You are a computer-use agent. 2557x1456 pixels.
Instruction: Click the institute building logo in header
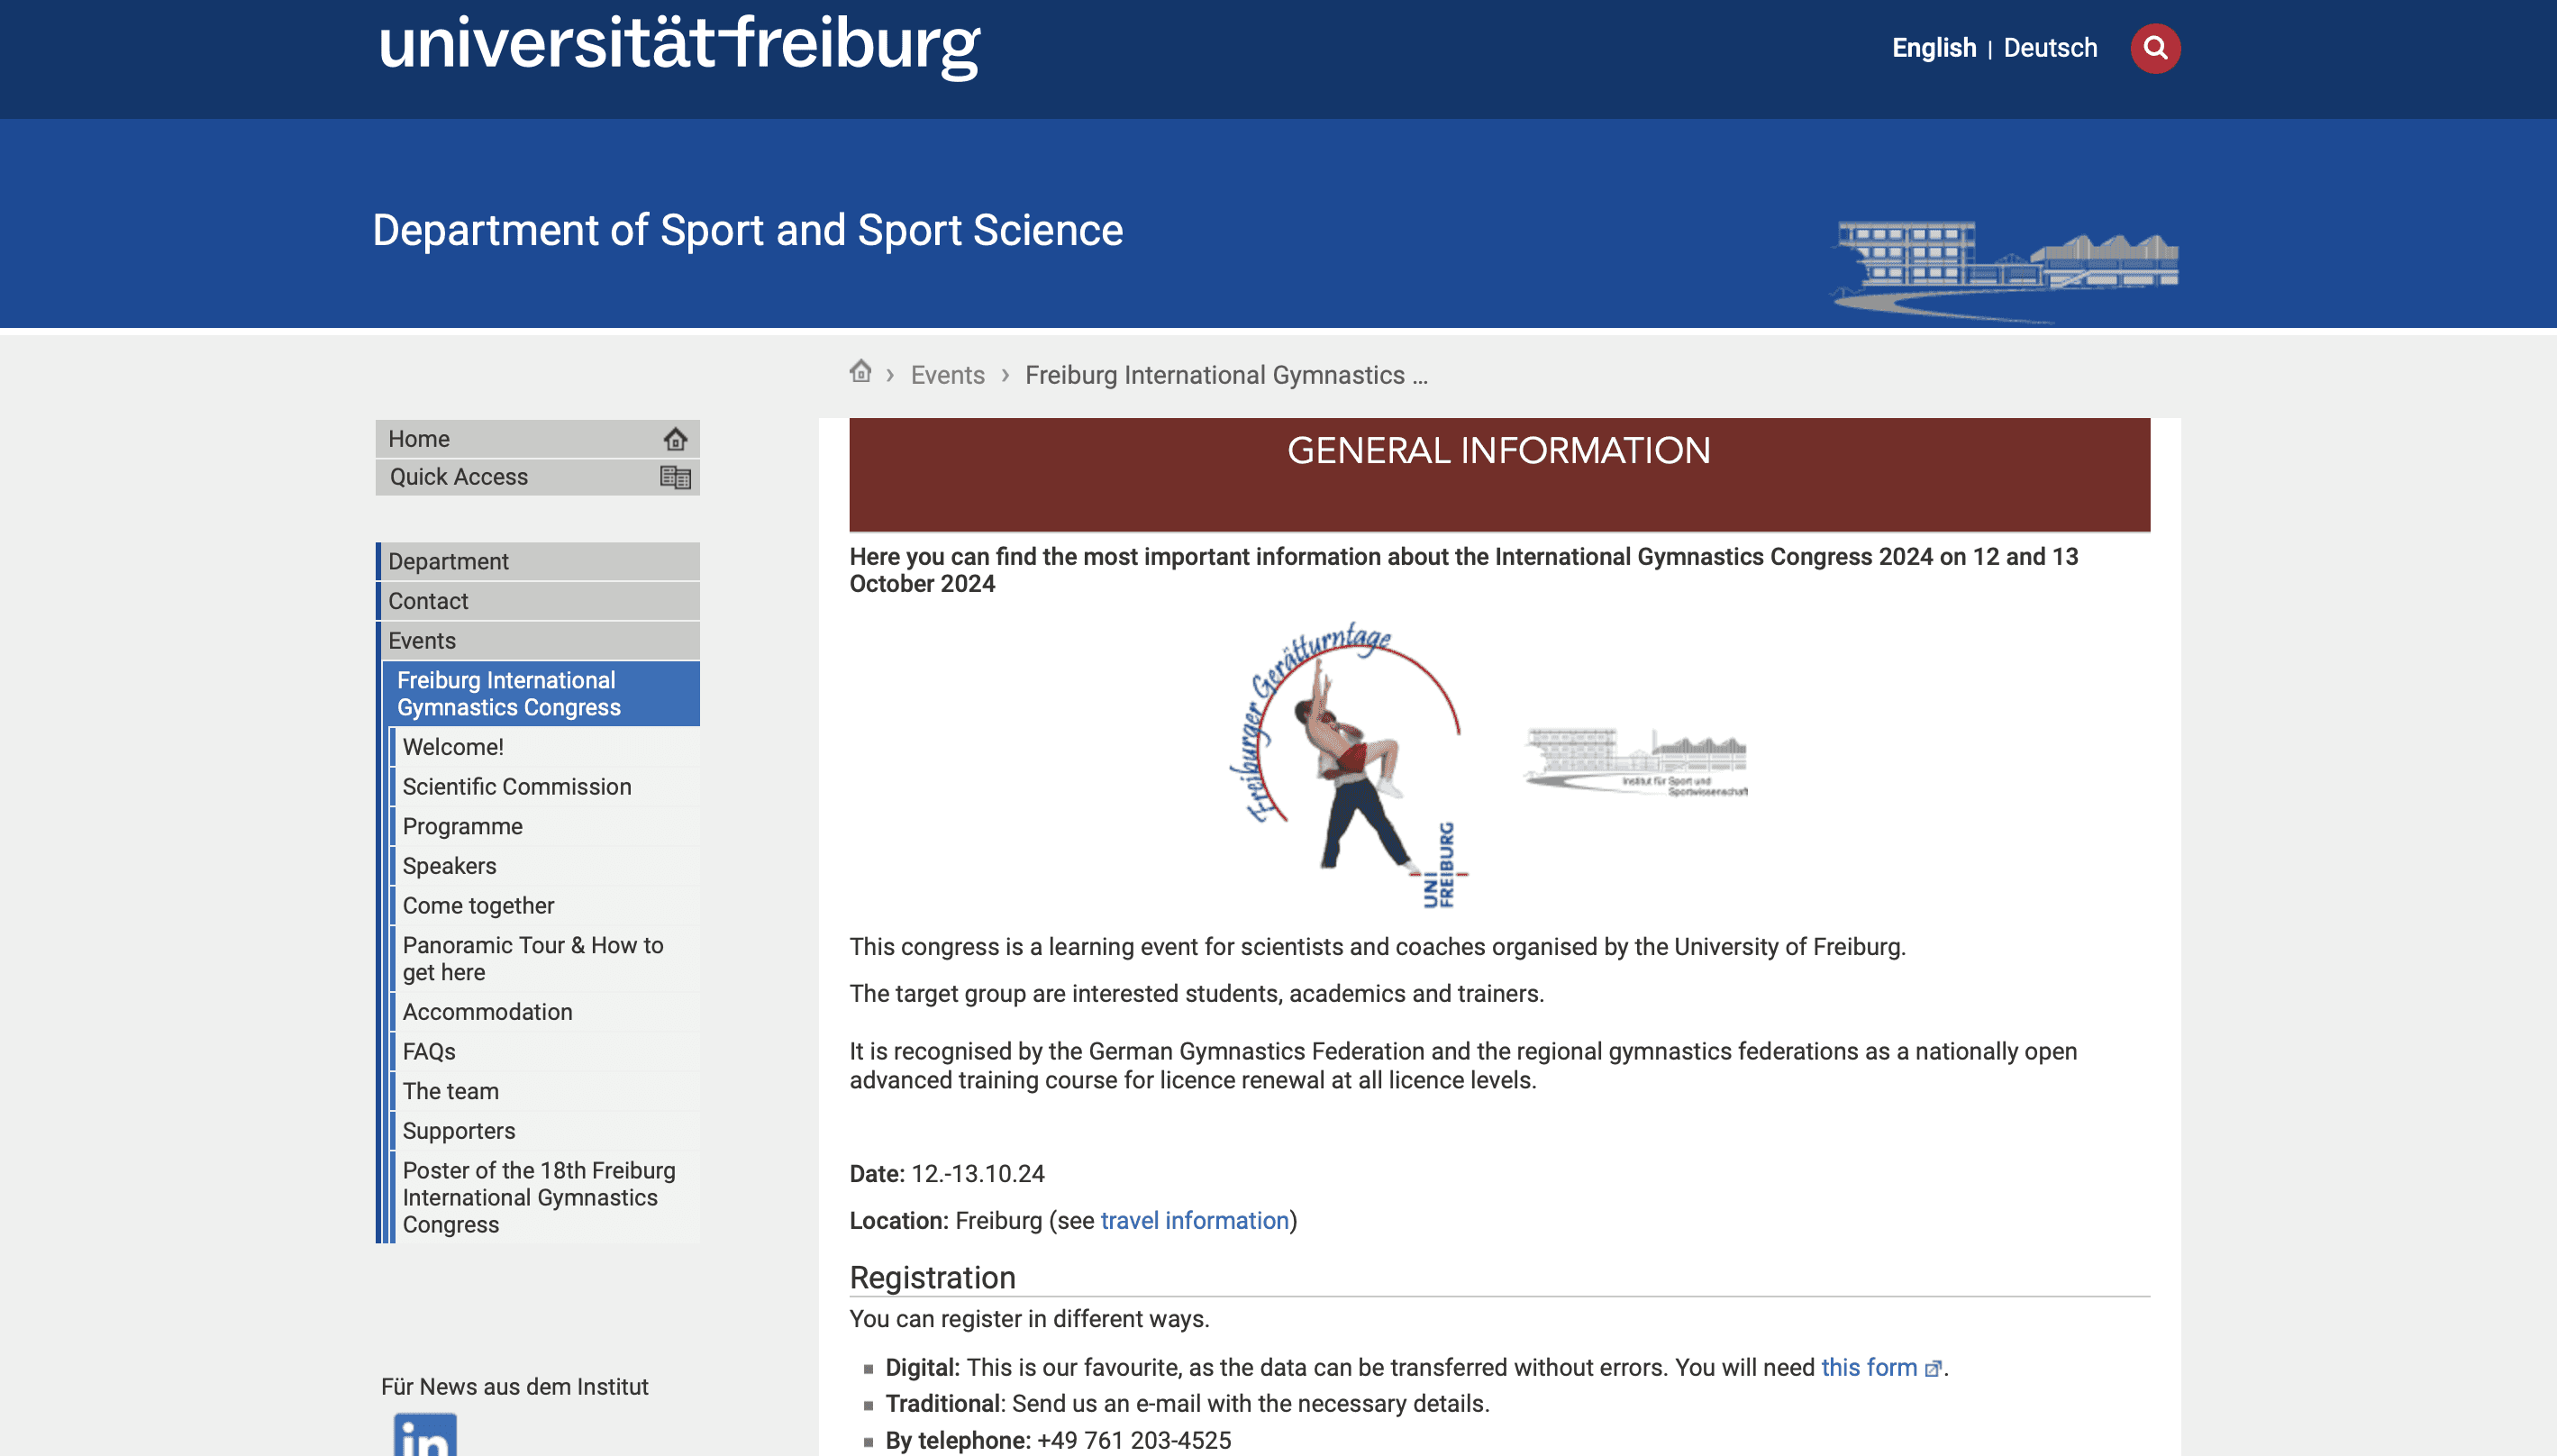coord(2005,266)
